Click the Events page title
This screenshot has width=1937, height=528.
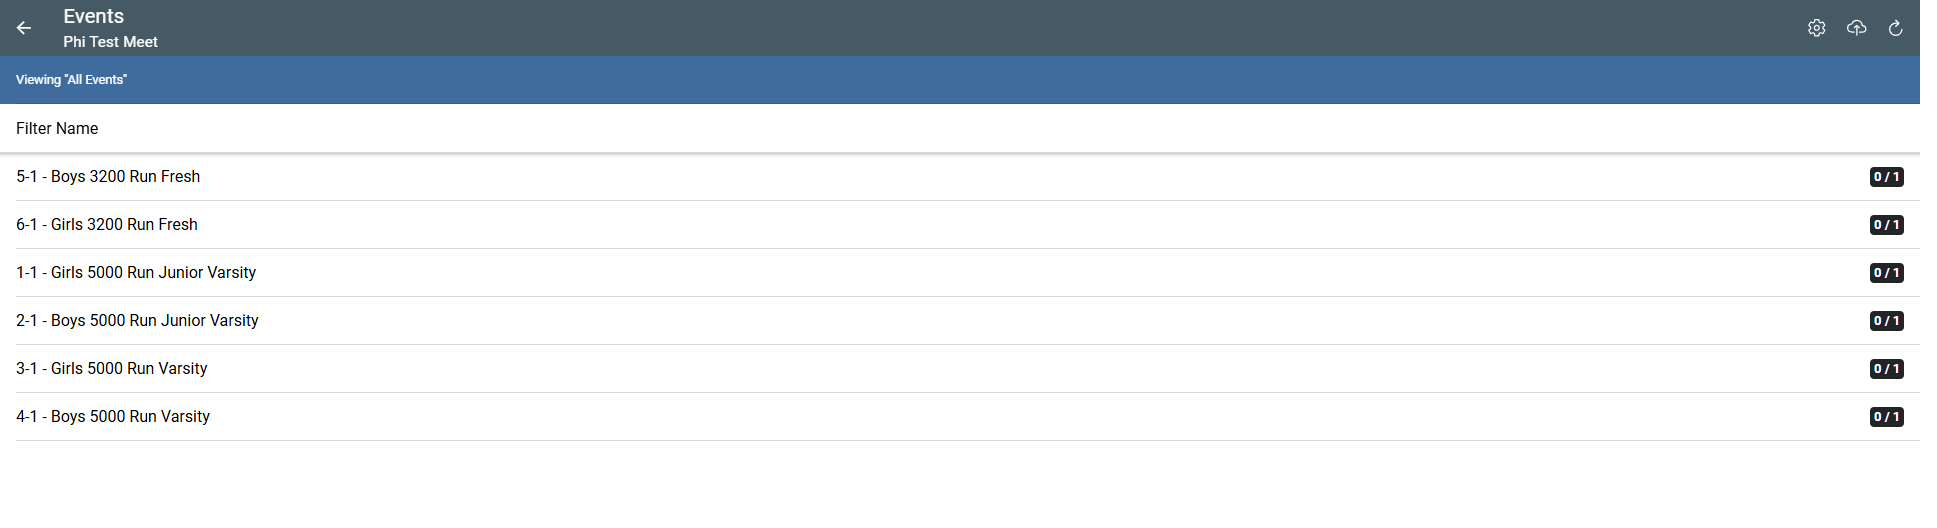click(x=94, y=16)
